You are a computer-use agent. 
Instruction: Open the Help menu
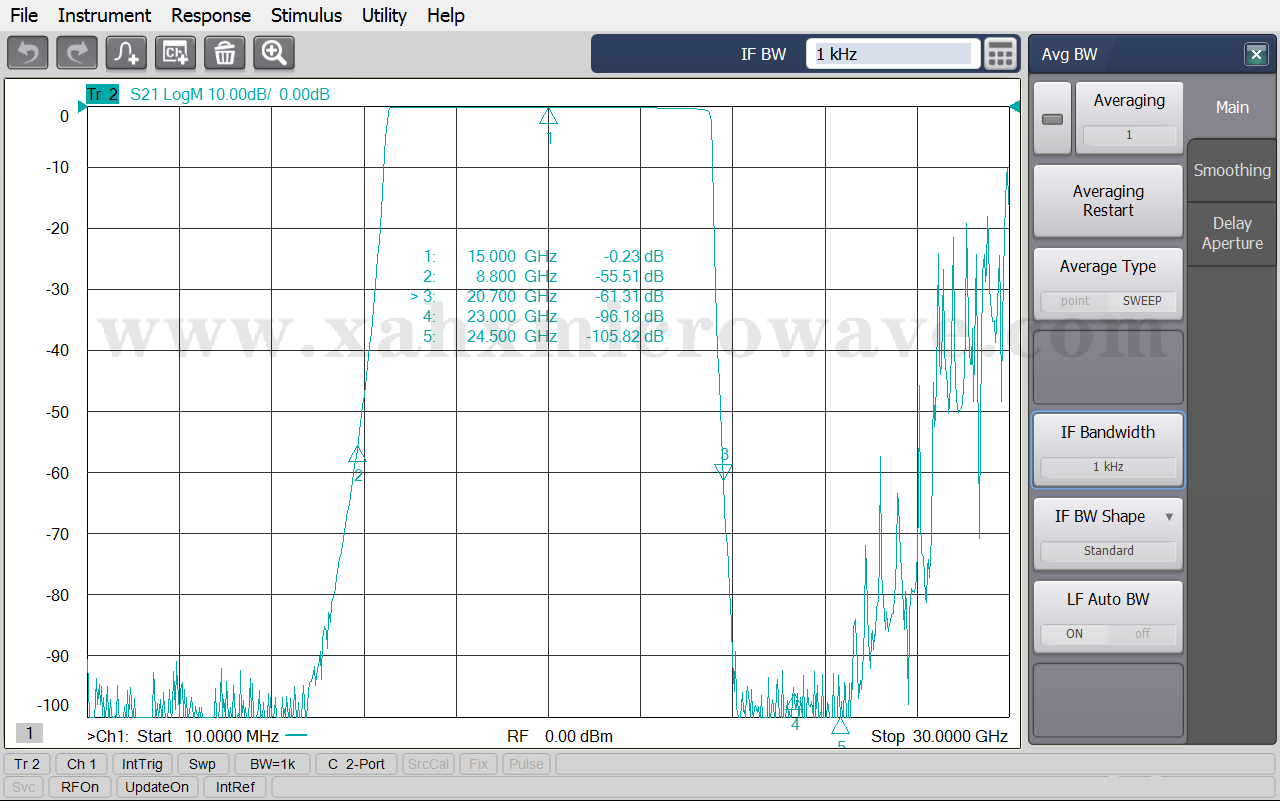click(x=445, y=15)
